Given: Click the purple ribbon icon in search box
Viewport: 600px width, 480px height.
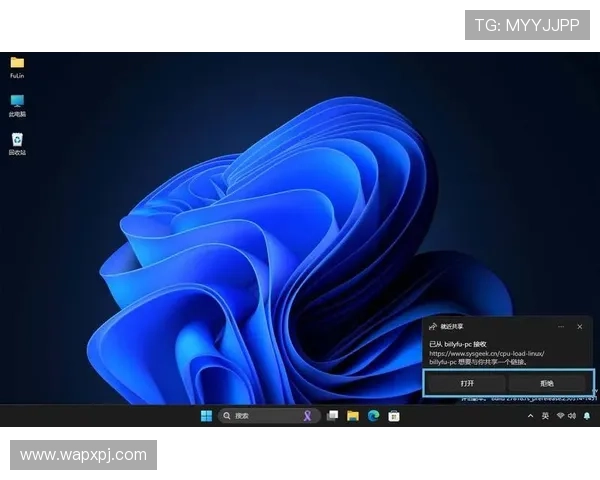Looking at the screenshot, I should point(309,416).
